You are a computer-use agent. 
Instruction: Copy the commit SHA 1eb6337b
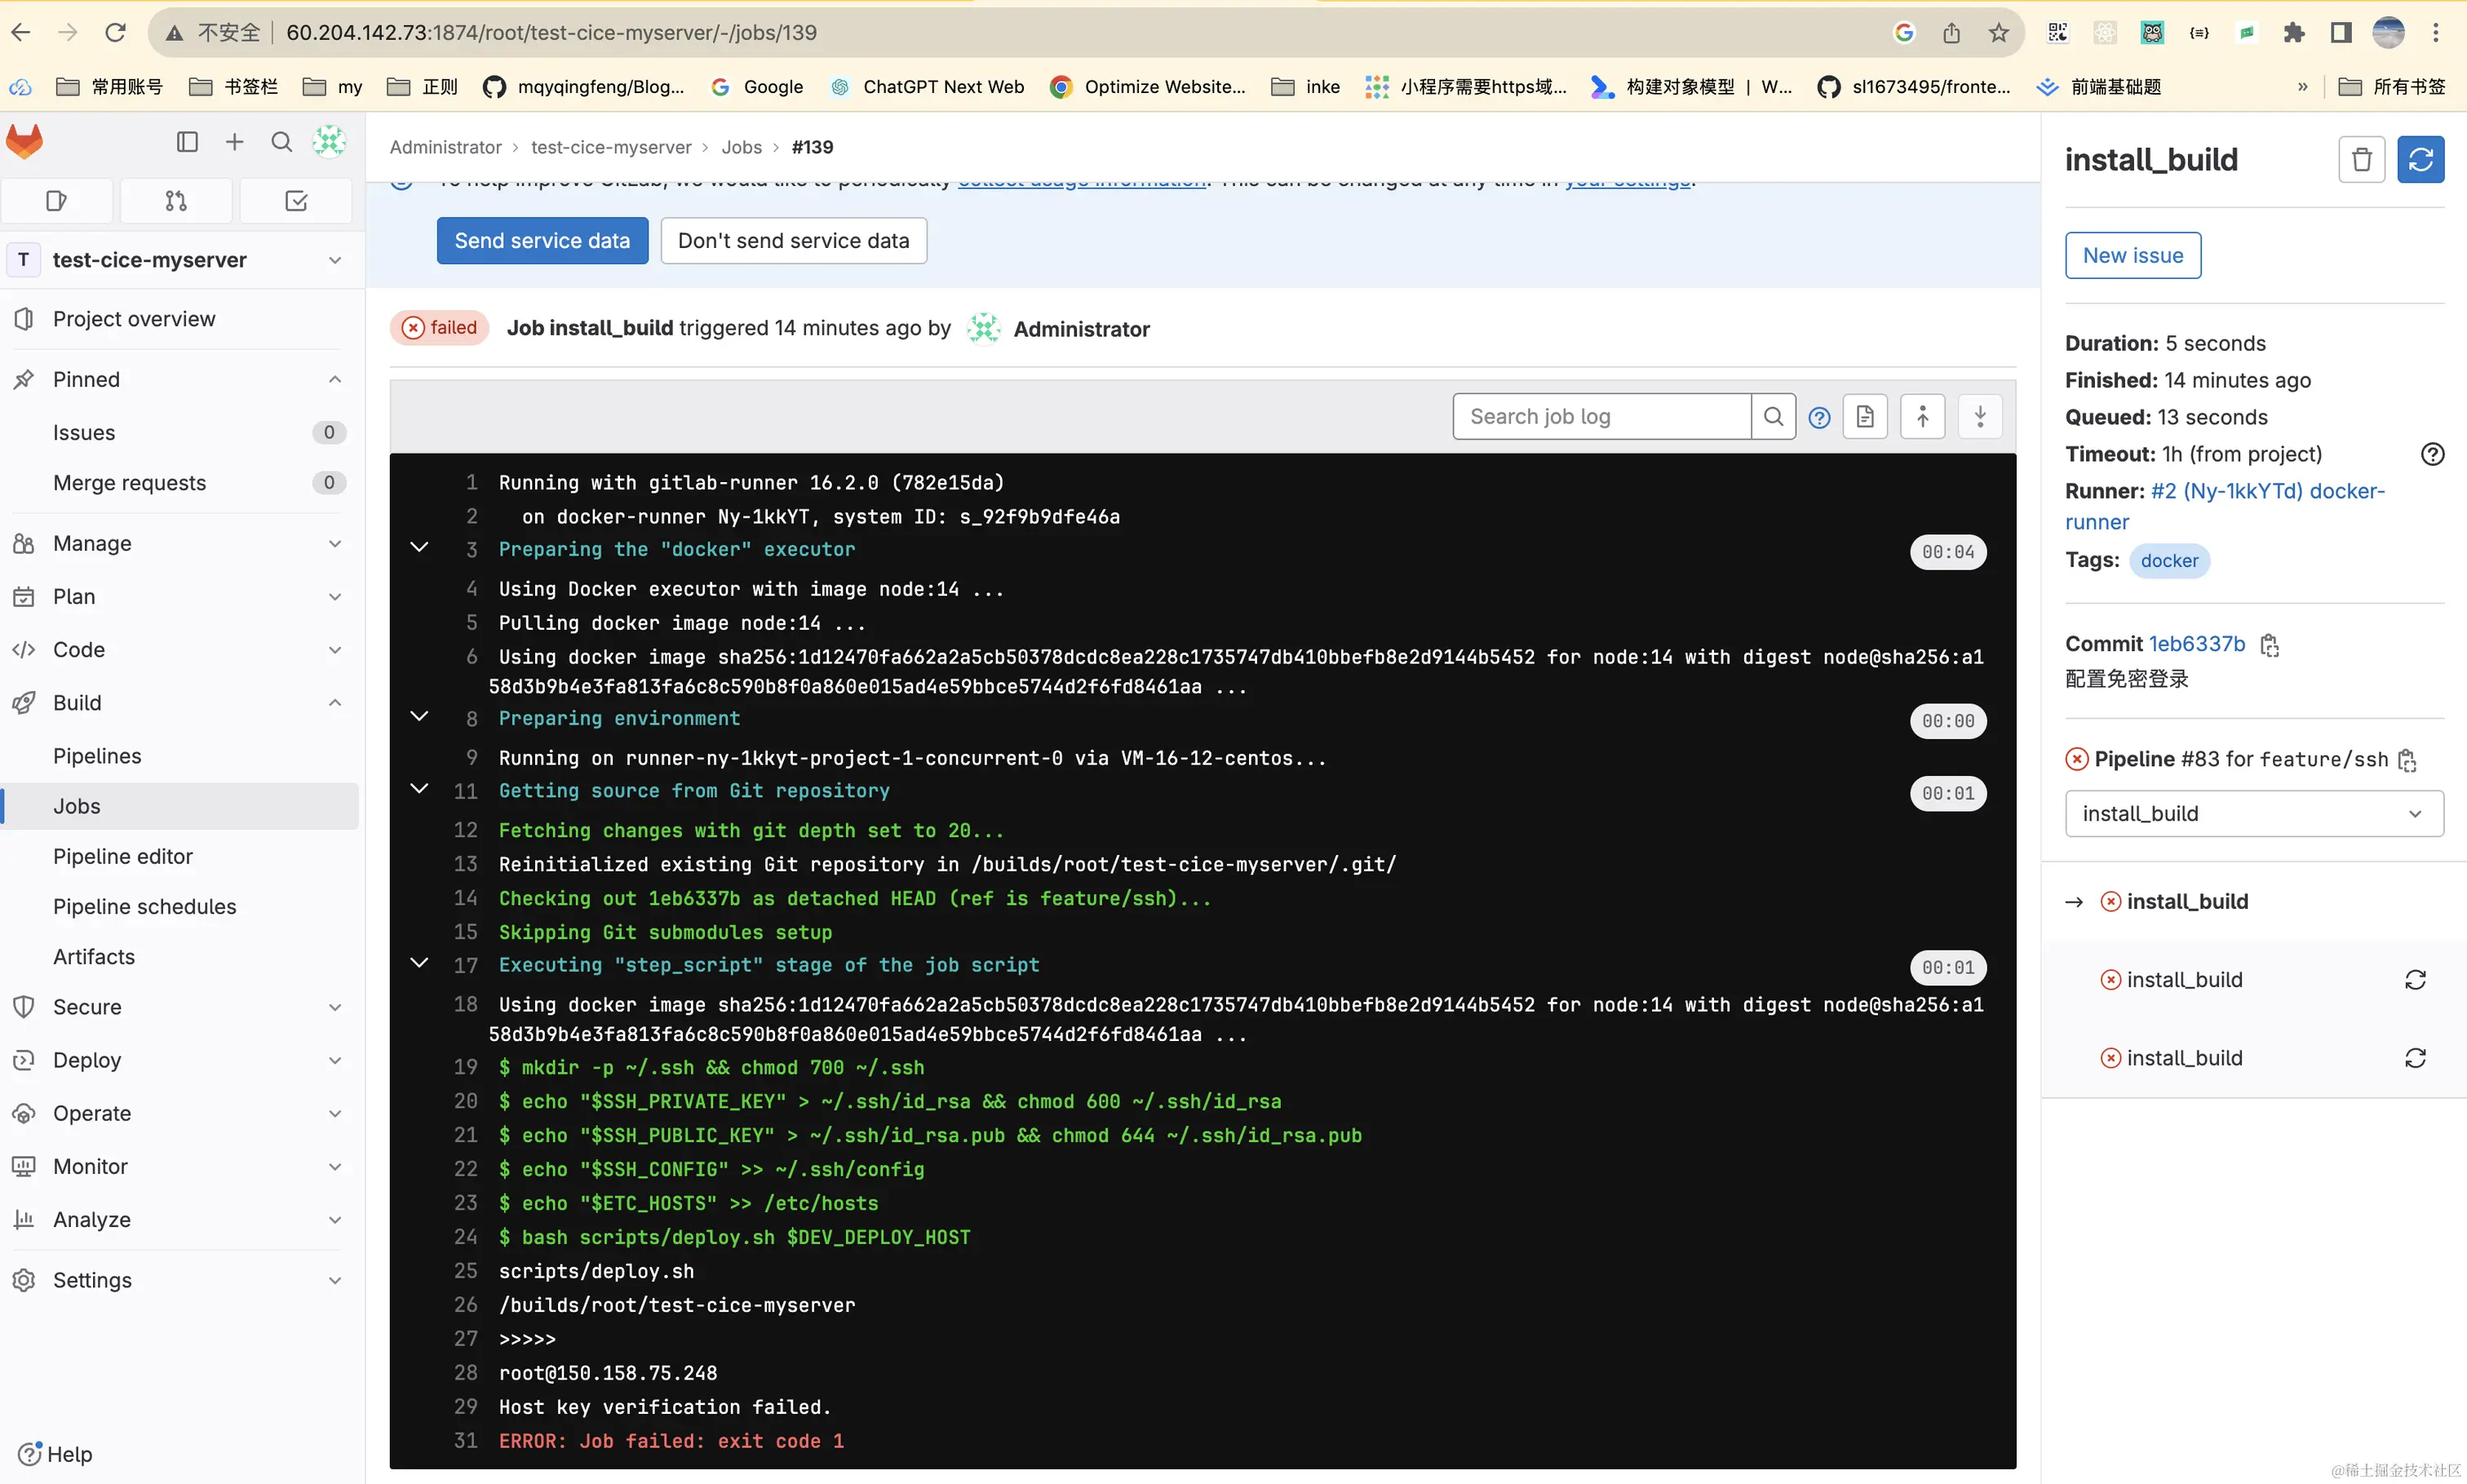click(x=2269, y=645)
